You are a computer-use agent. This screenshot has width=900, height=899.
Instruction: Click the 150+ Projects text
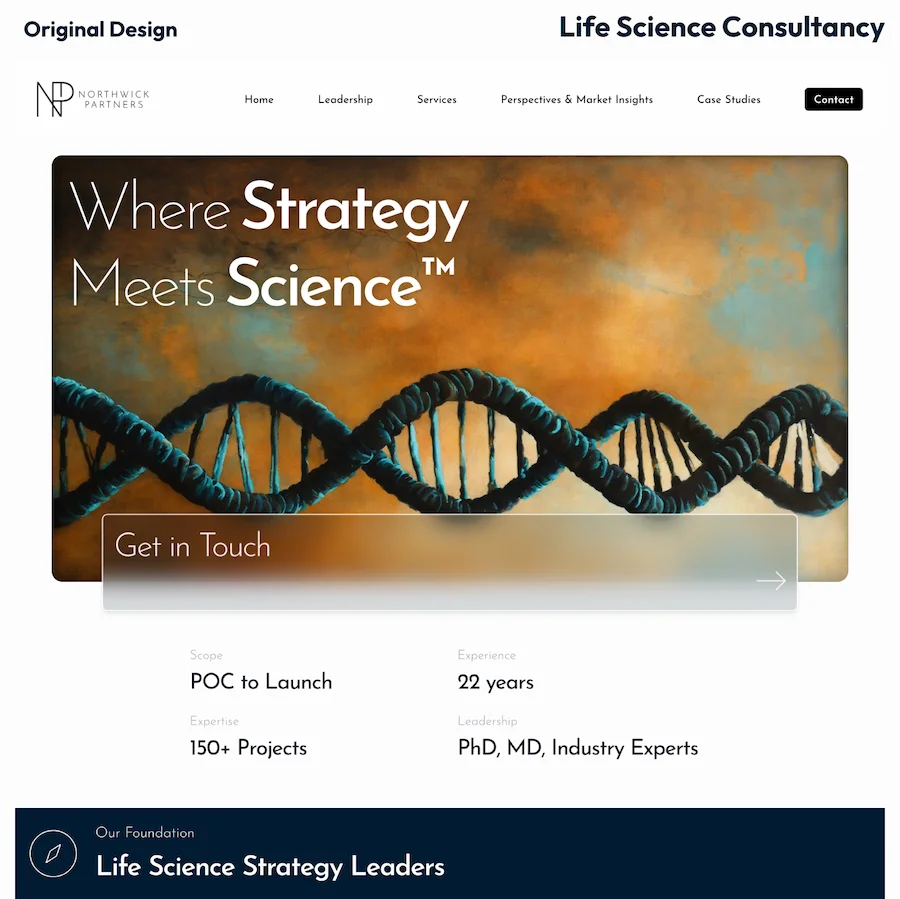coord(249,747)
